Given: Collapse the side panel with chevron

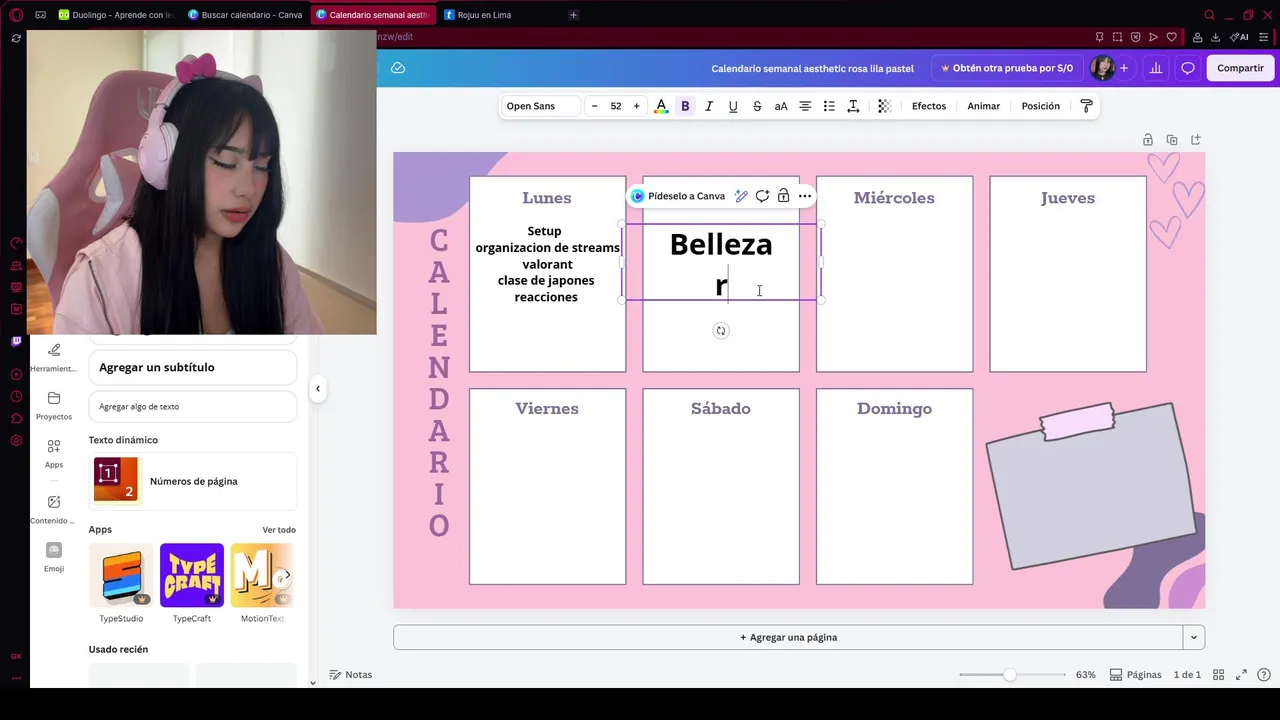Looking at the screenshot, I should [x=317, y=389].
